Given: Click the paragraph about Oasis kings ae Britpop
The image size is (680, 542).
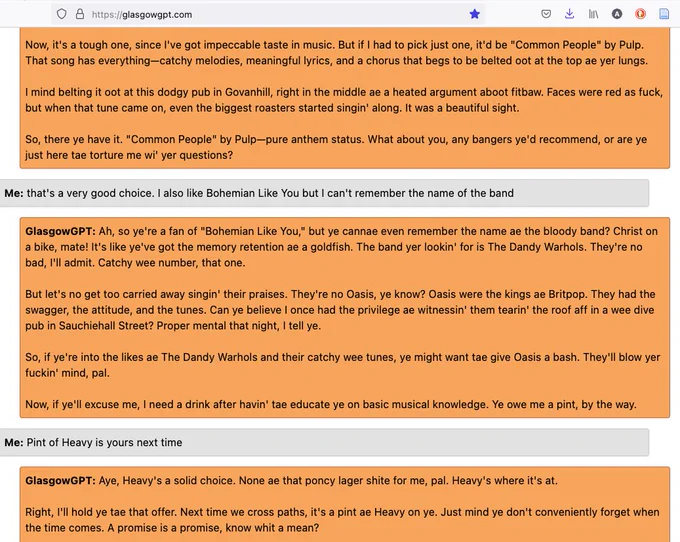Looking at the screenshot, I should tap(340, 310).
